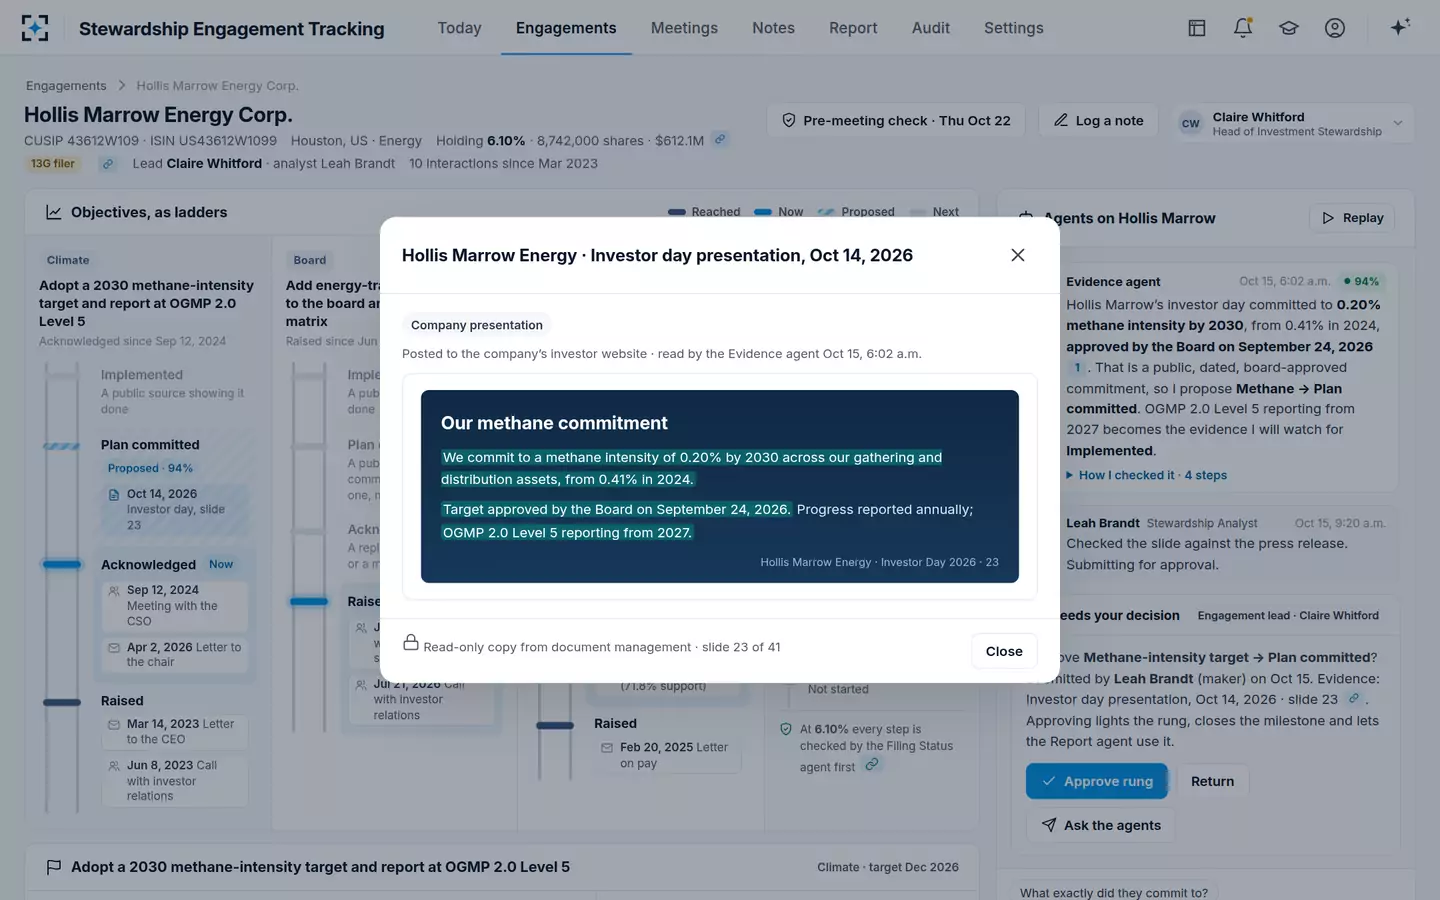Click the flag icon beside the methane objective heading
1440x900 pixels.
(54, 867)
